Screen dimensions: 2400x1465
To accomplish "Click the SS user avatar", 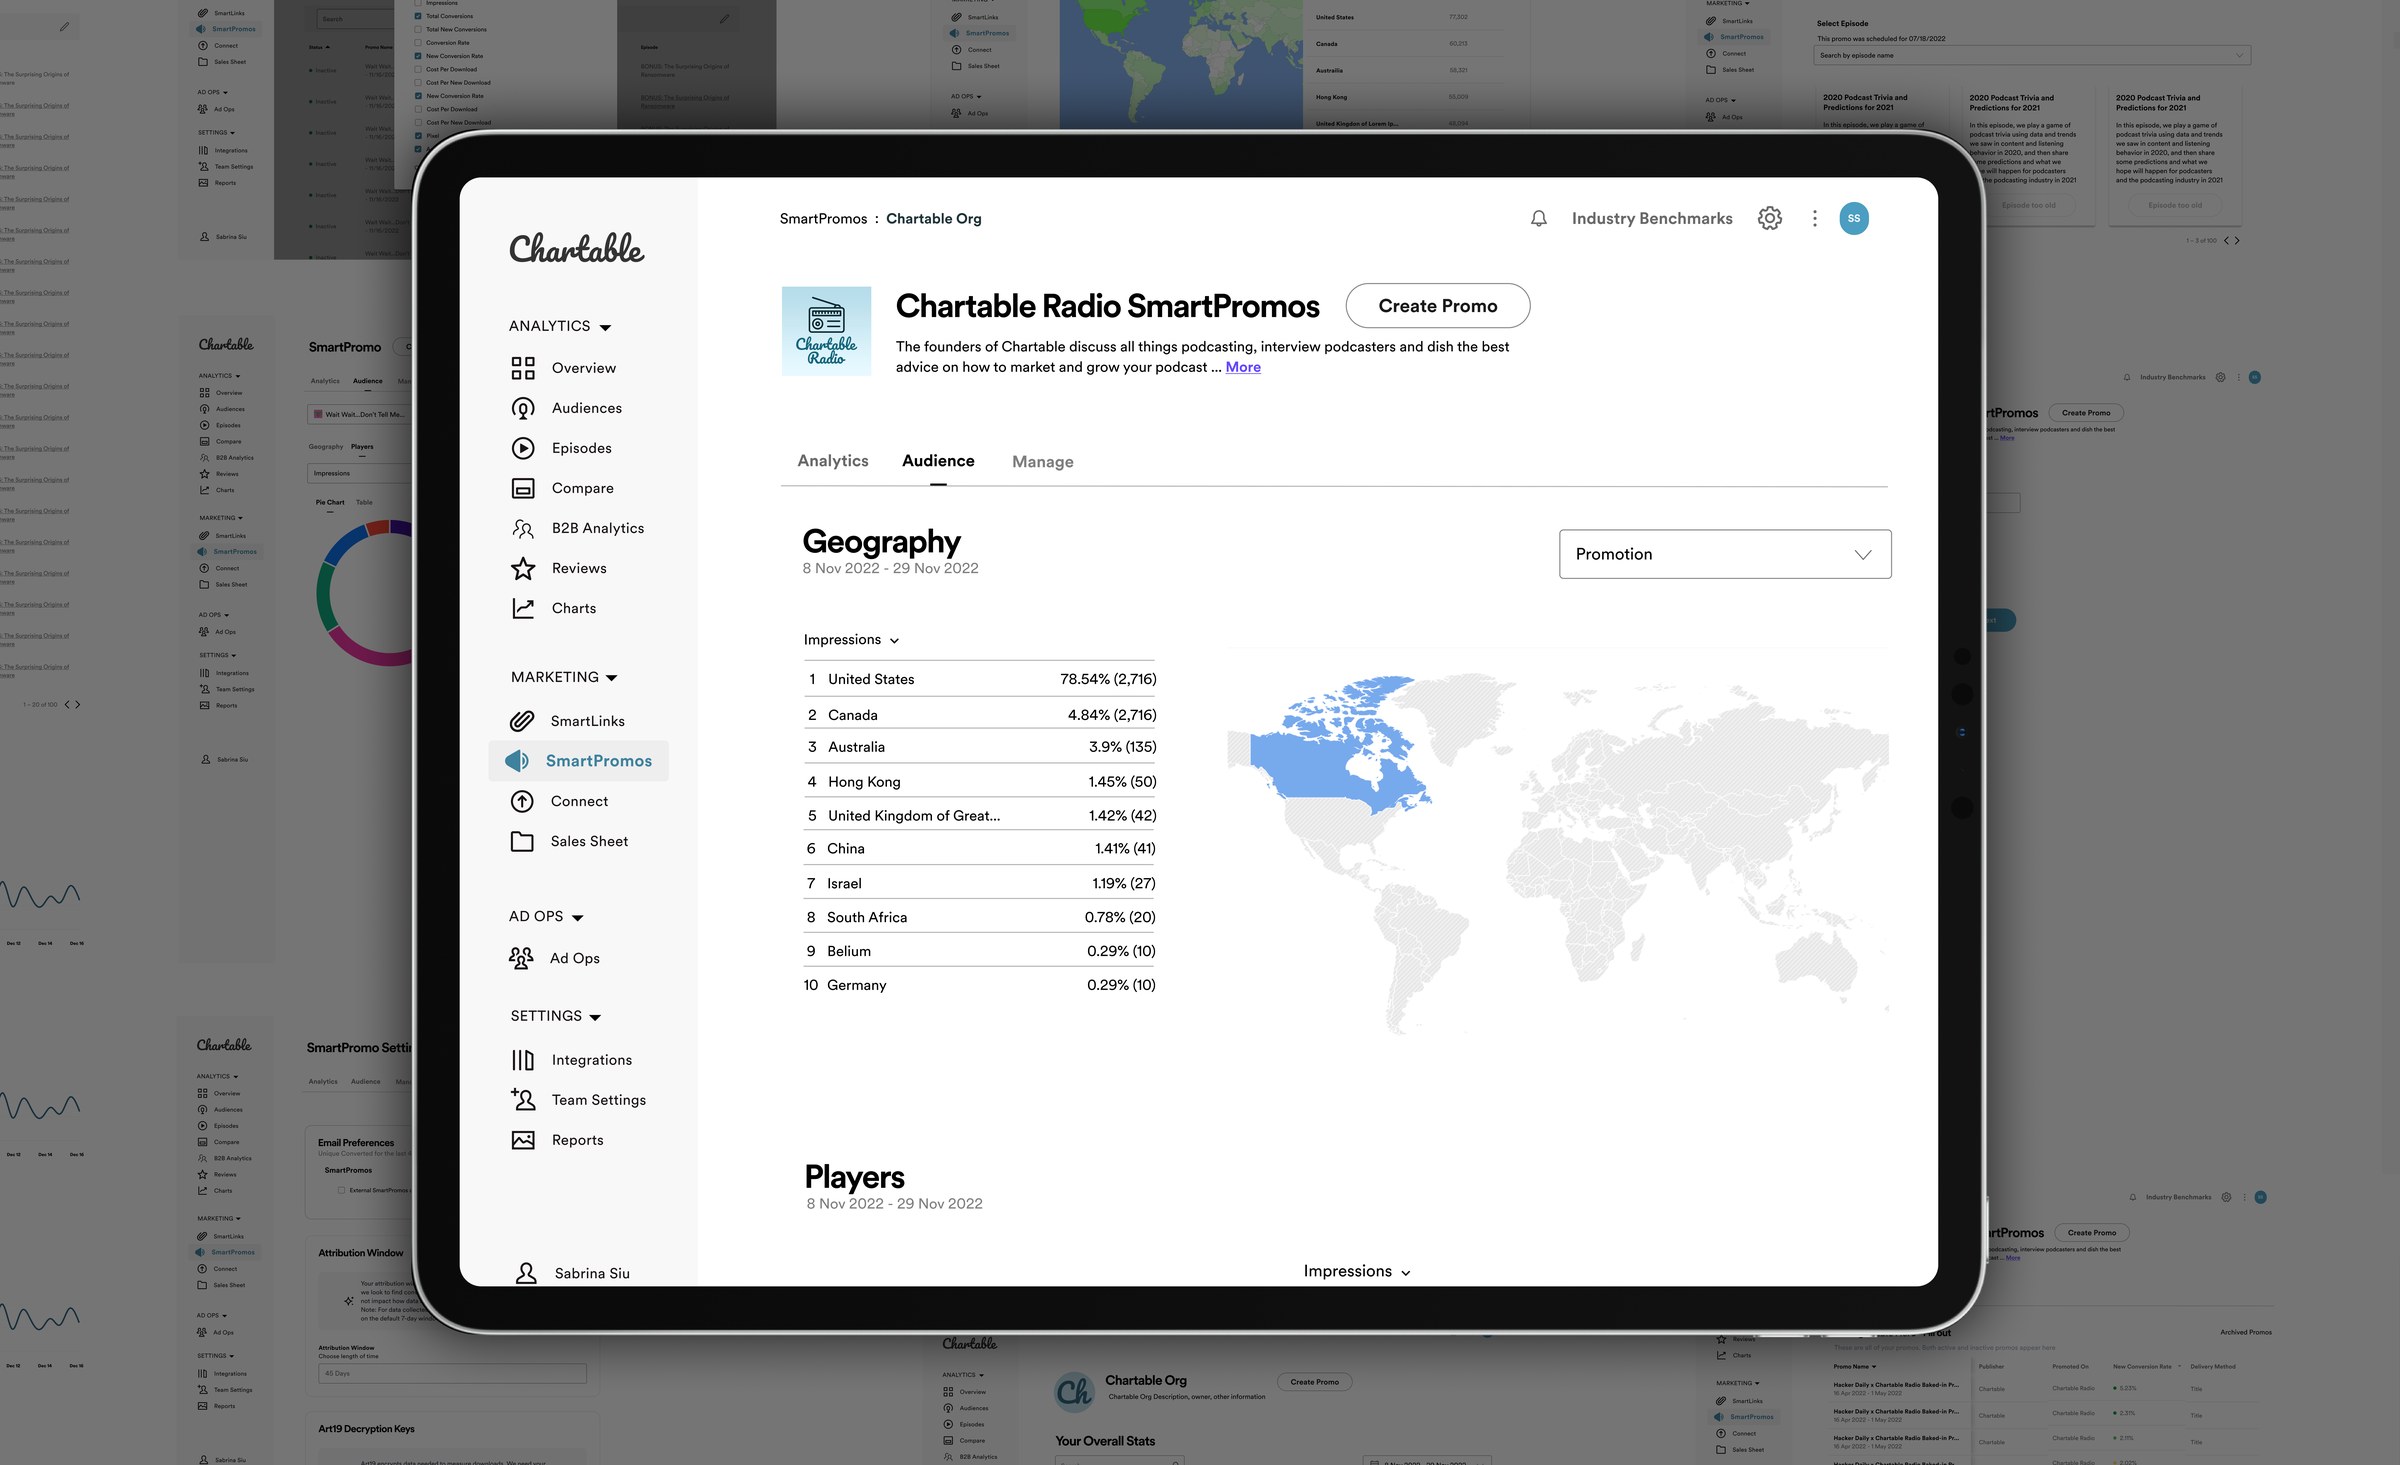I will [1853, 218].
